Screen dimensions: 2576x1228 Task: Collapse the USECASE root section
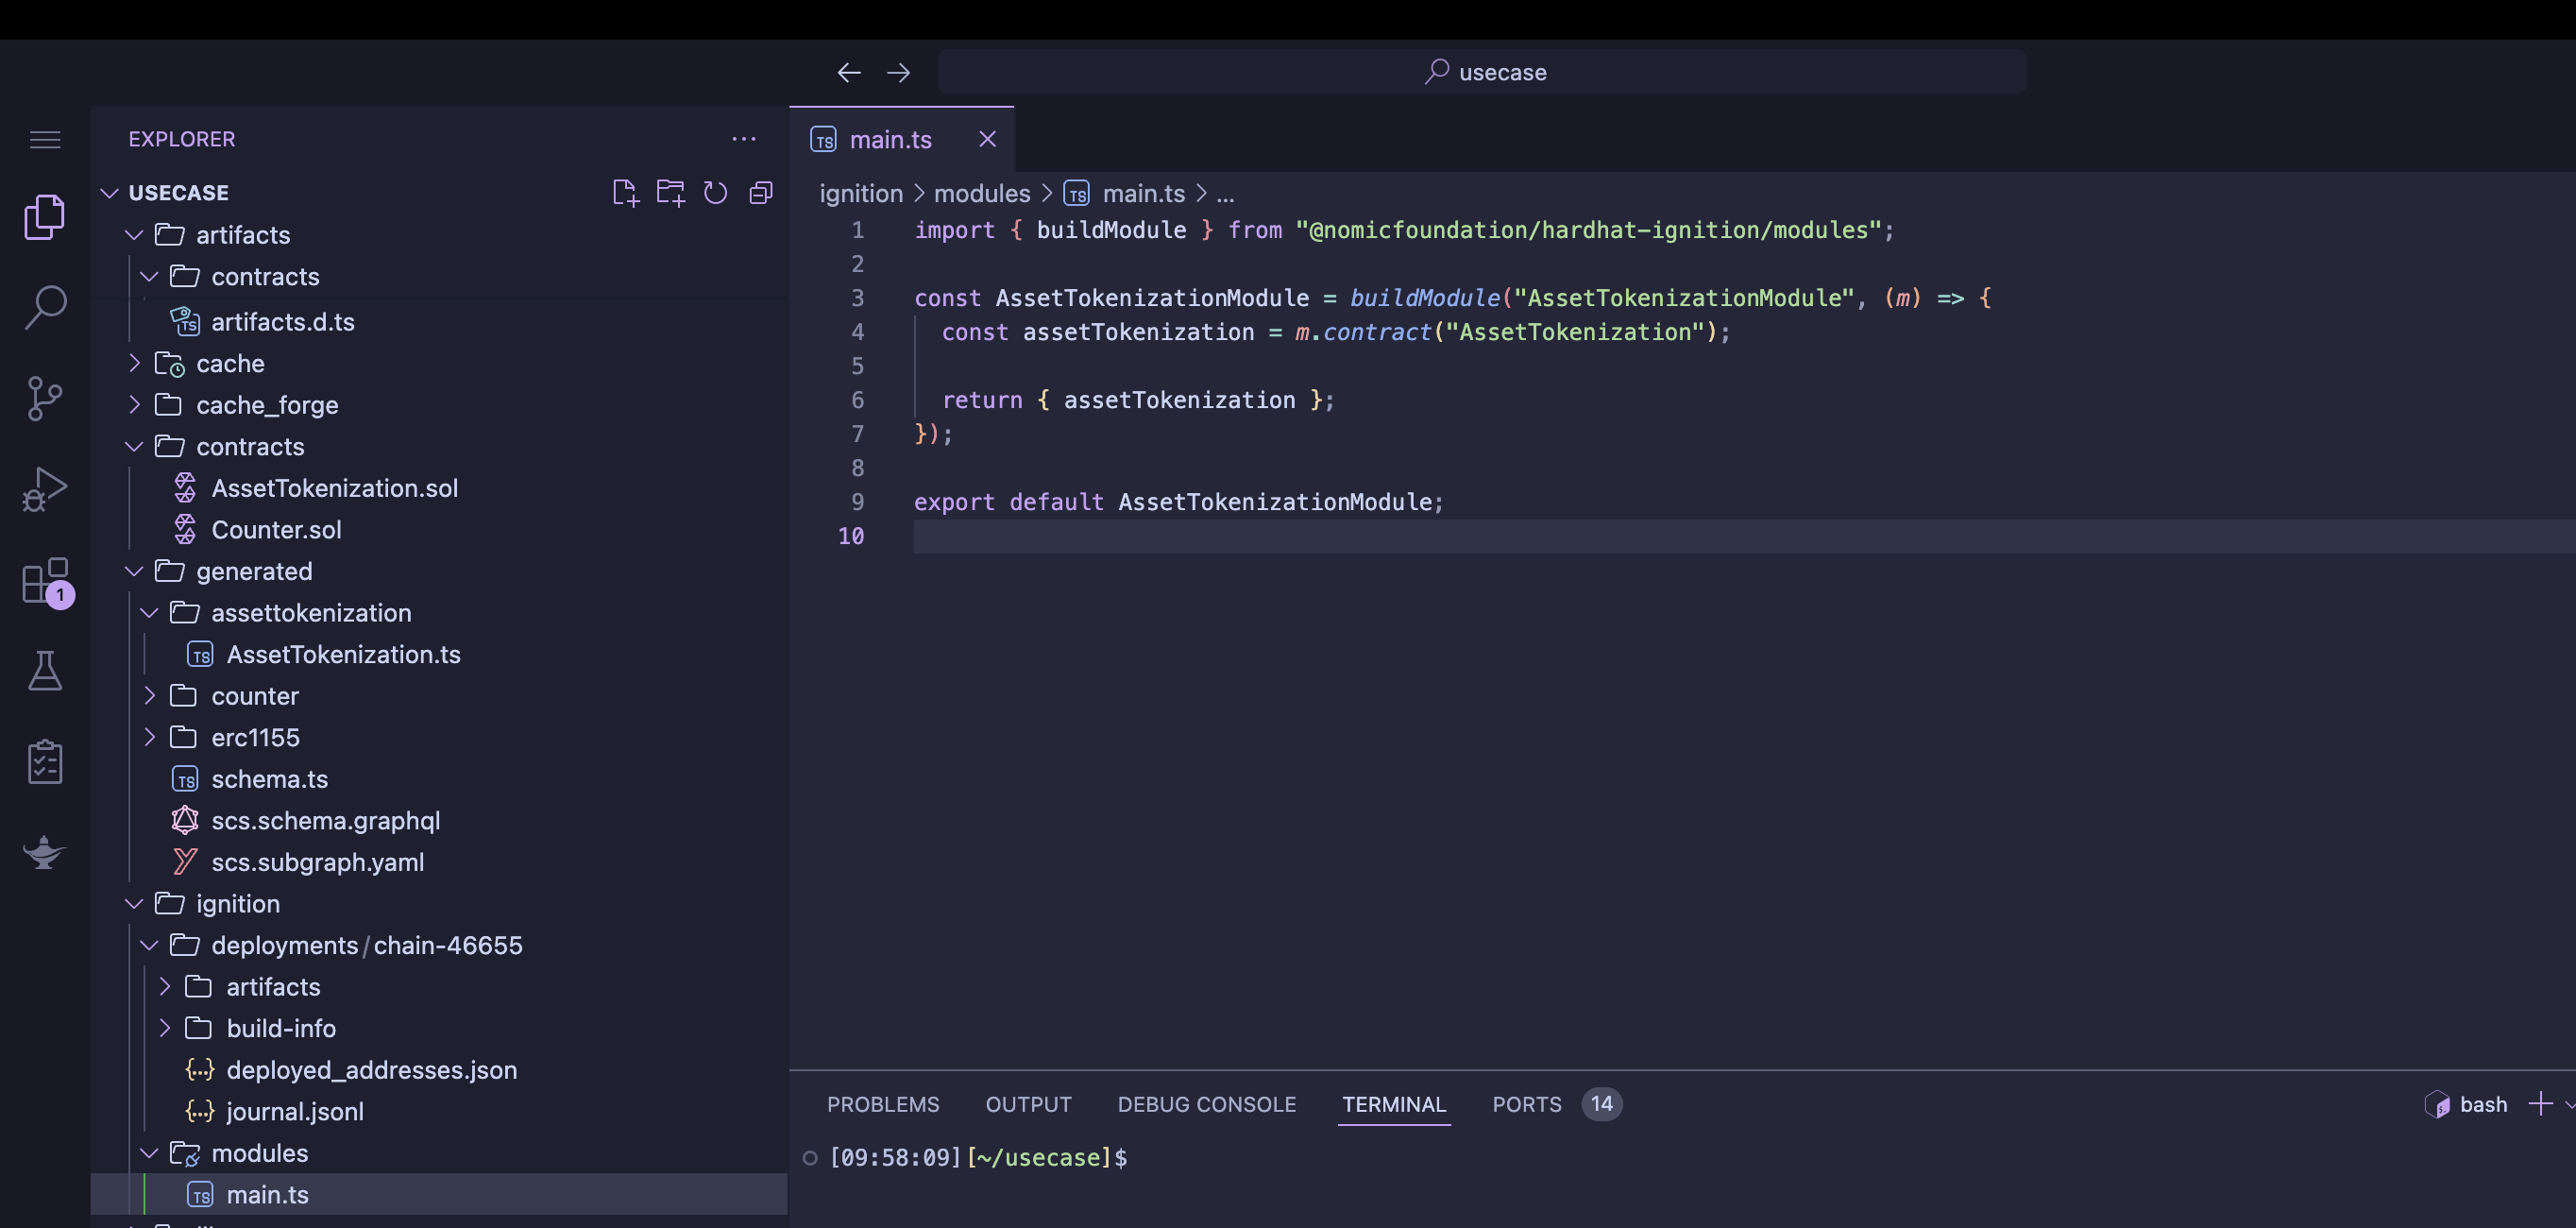[178, 192]
